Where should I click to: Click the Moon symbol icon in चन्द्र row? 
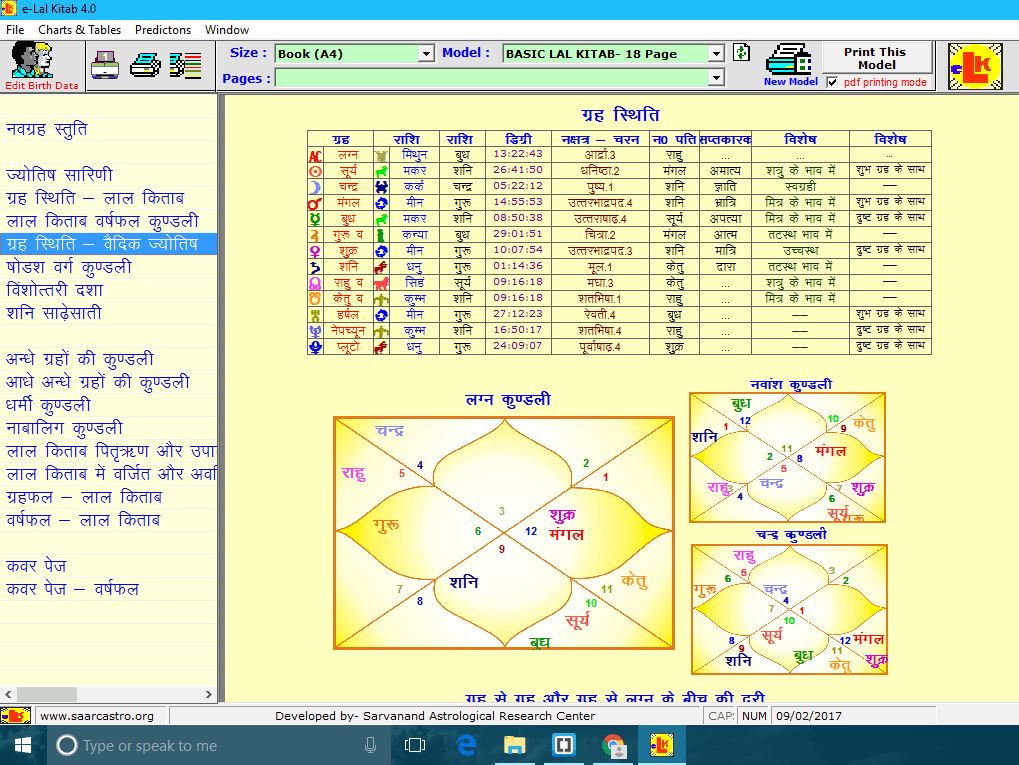tap(315, 187)
